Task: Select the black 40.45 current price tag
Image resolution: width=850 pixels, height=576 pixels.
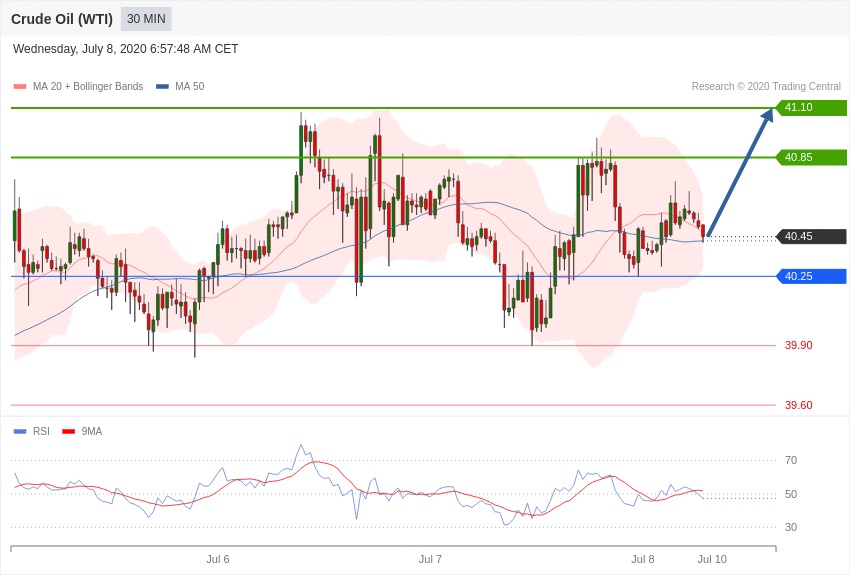Action: [x=812, y=237]
